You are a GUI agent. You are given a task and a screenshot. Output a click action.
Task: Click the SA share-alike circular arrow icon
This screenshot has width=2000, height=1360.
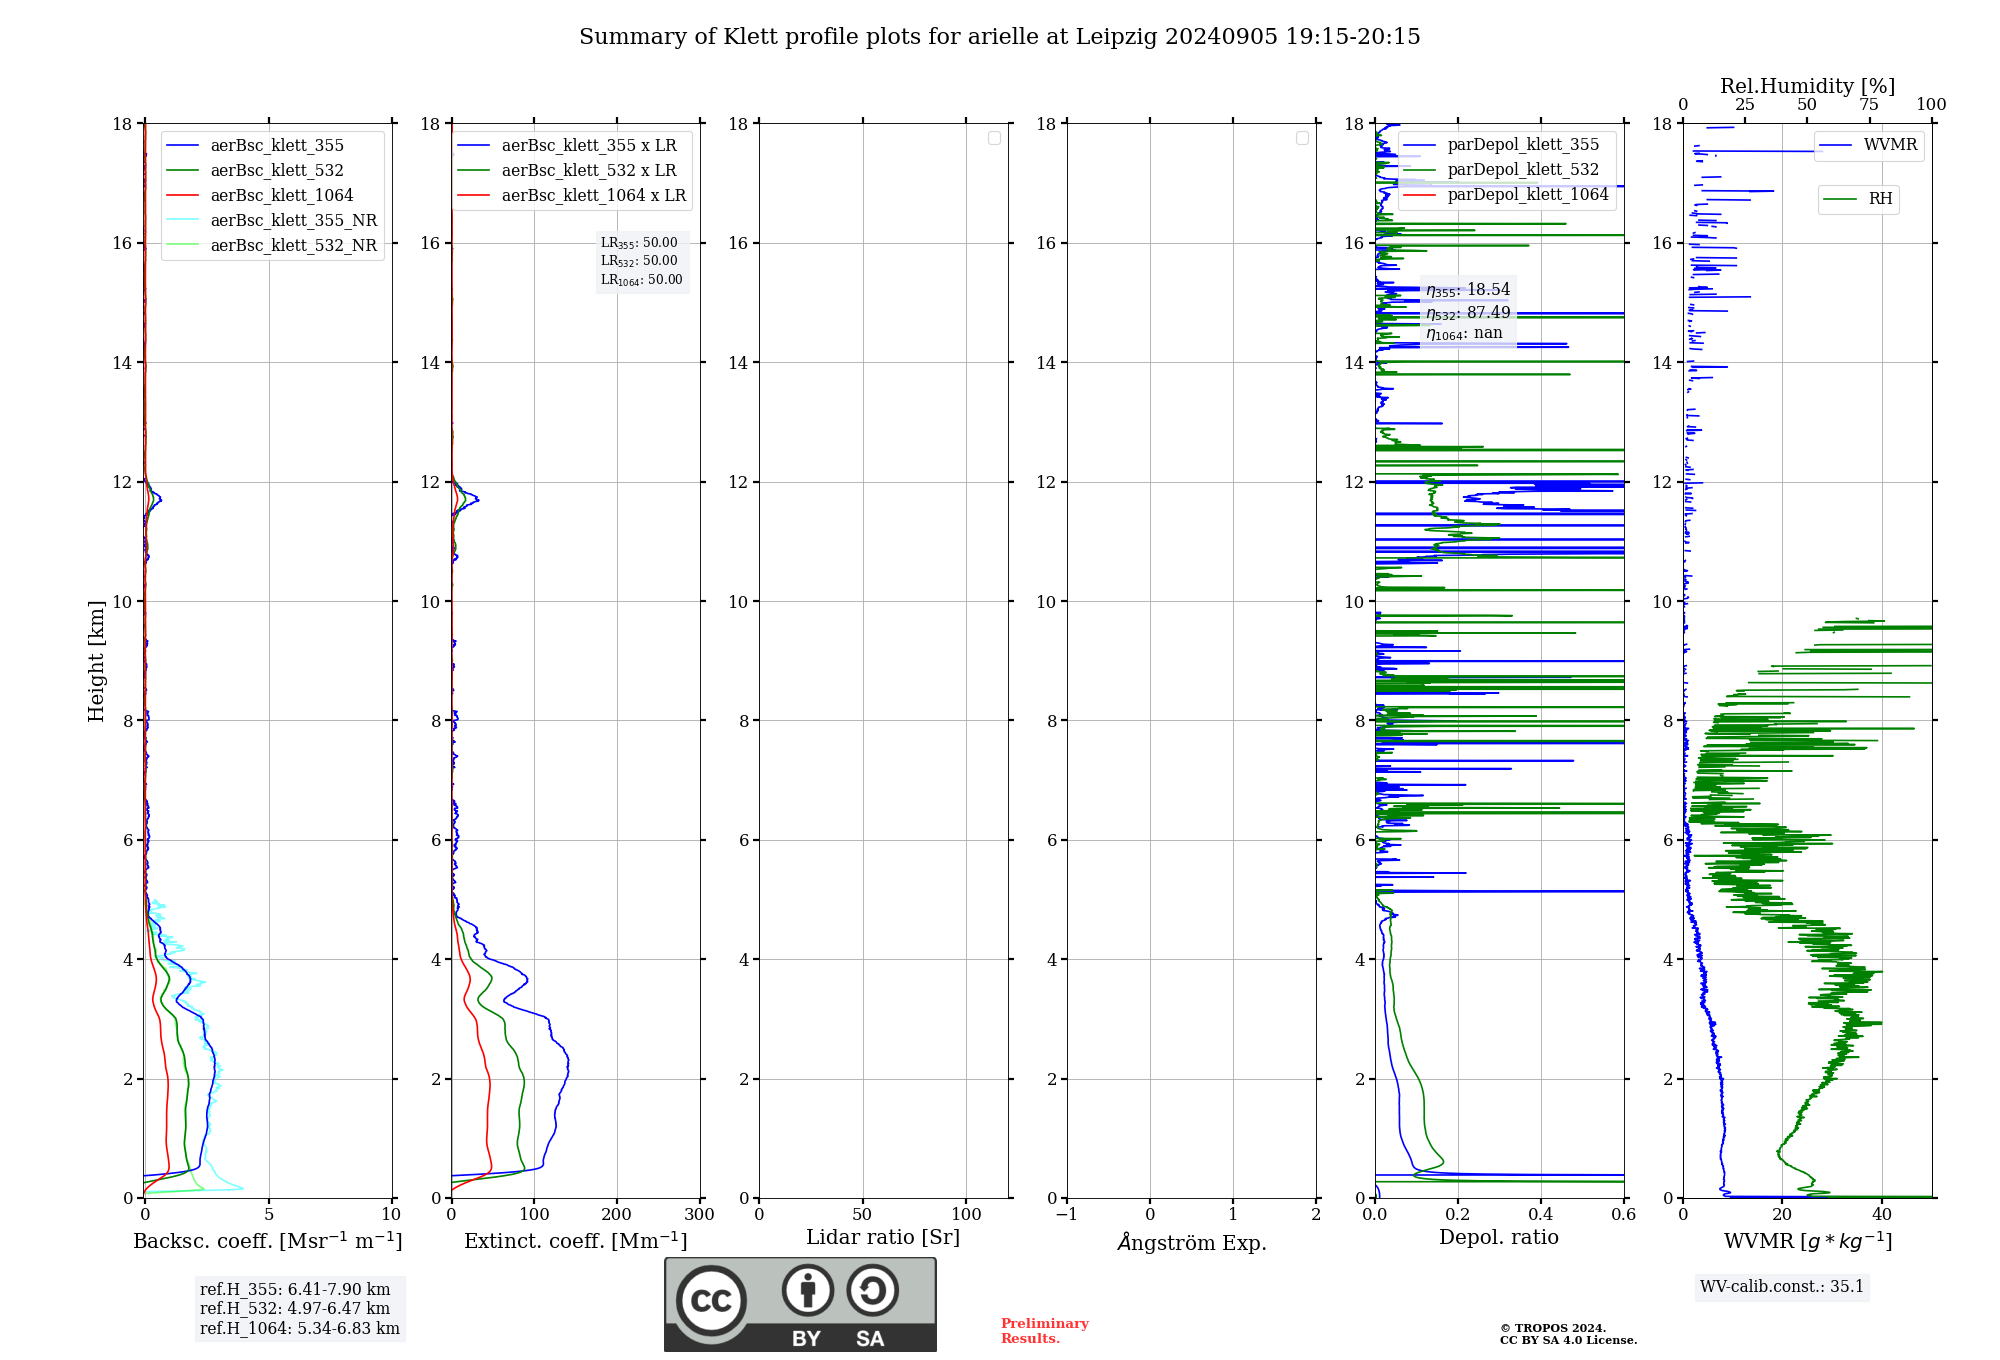click(x=872, y=1290)
